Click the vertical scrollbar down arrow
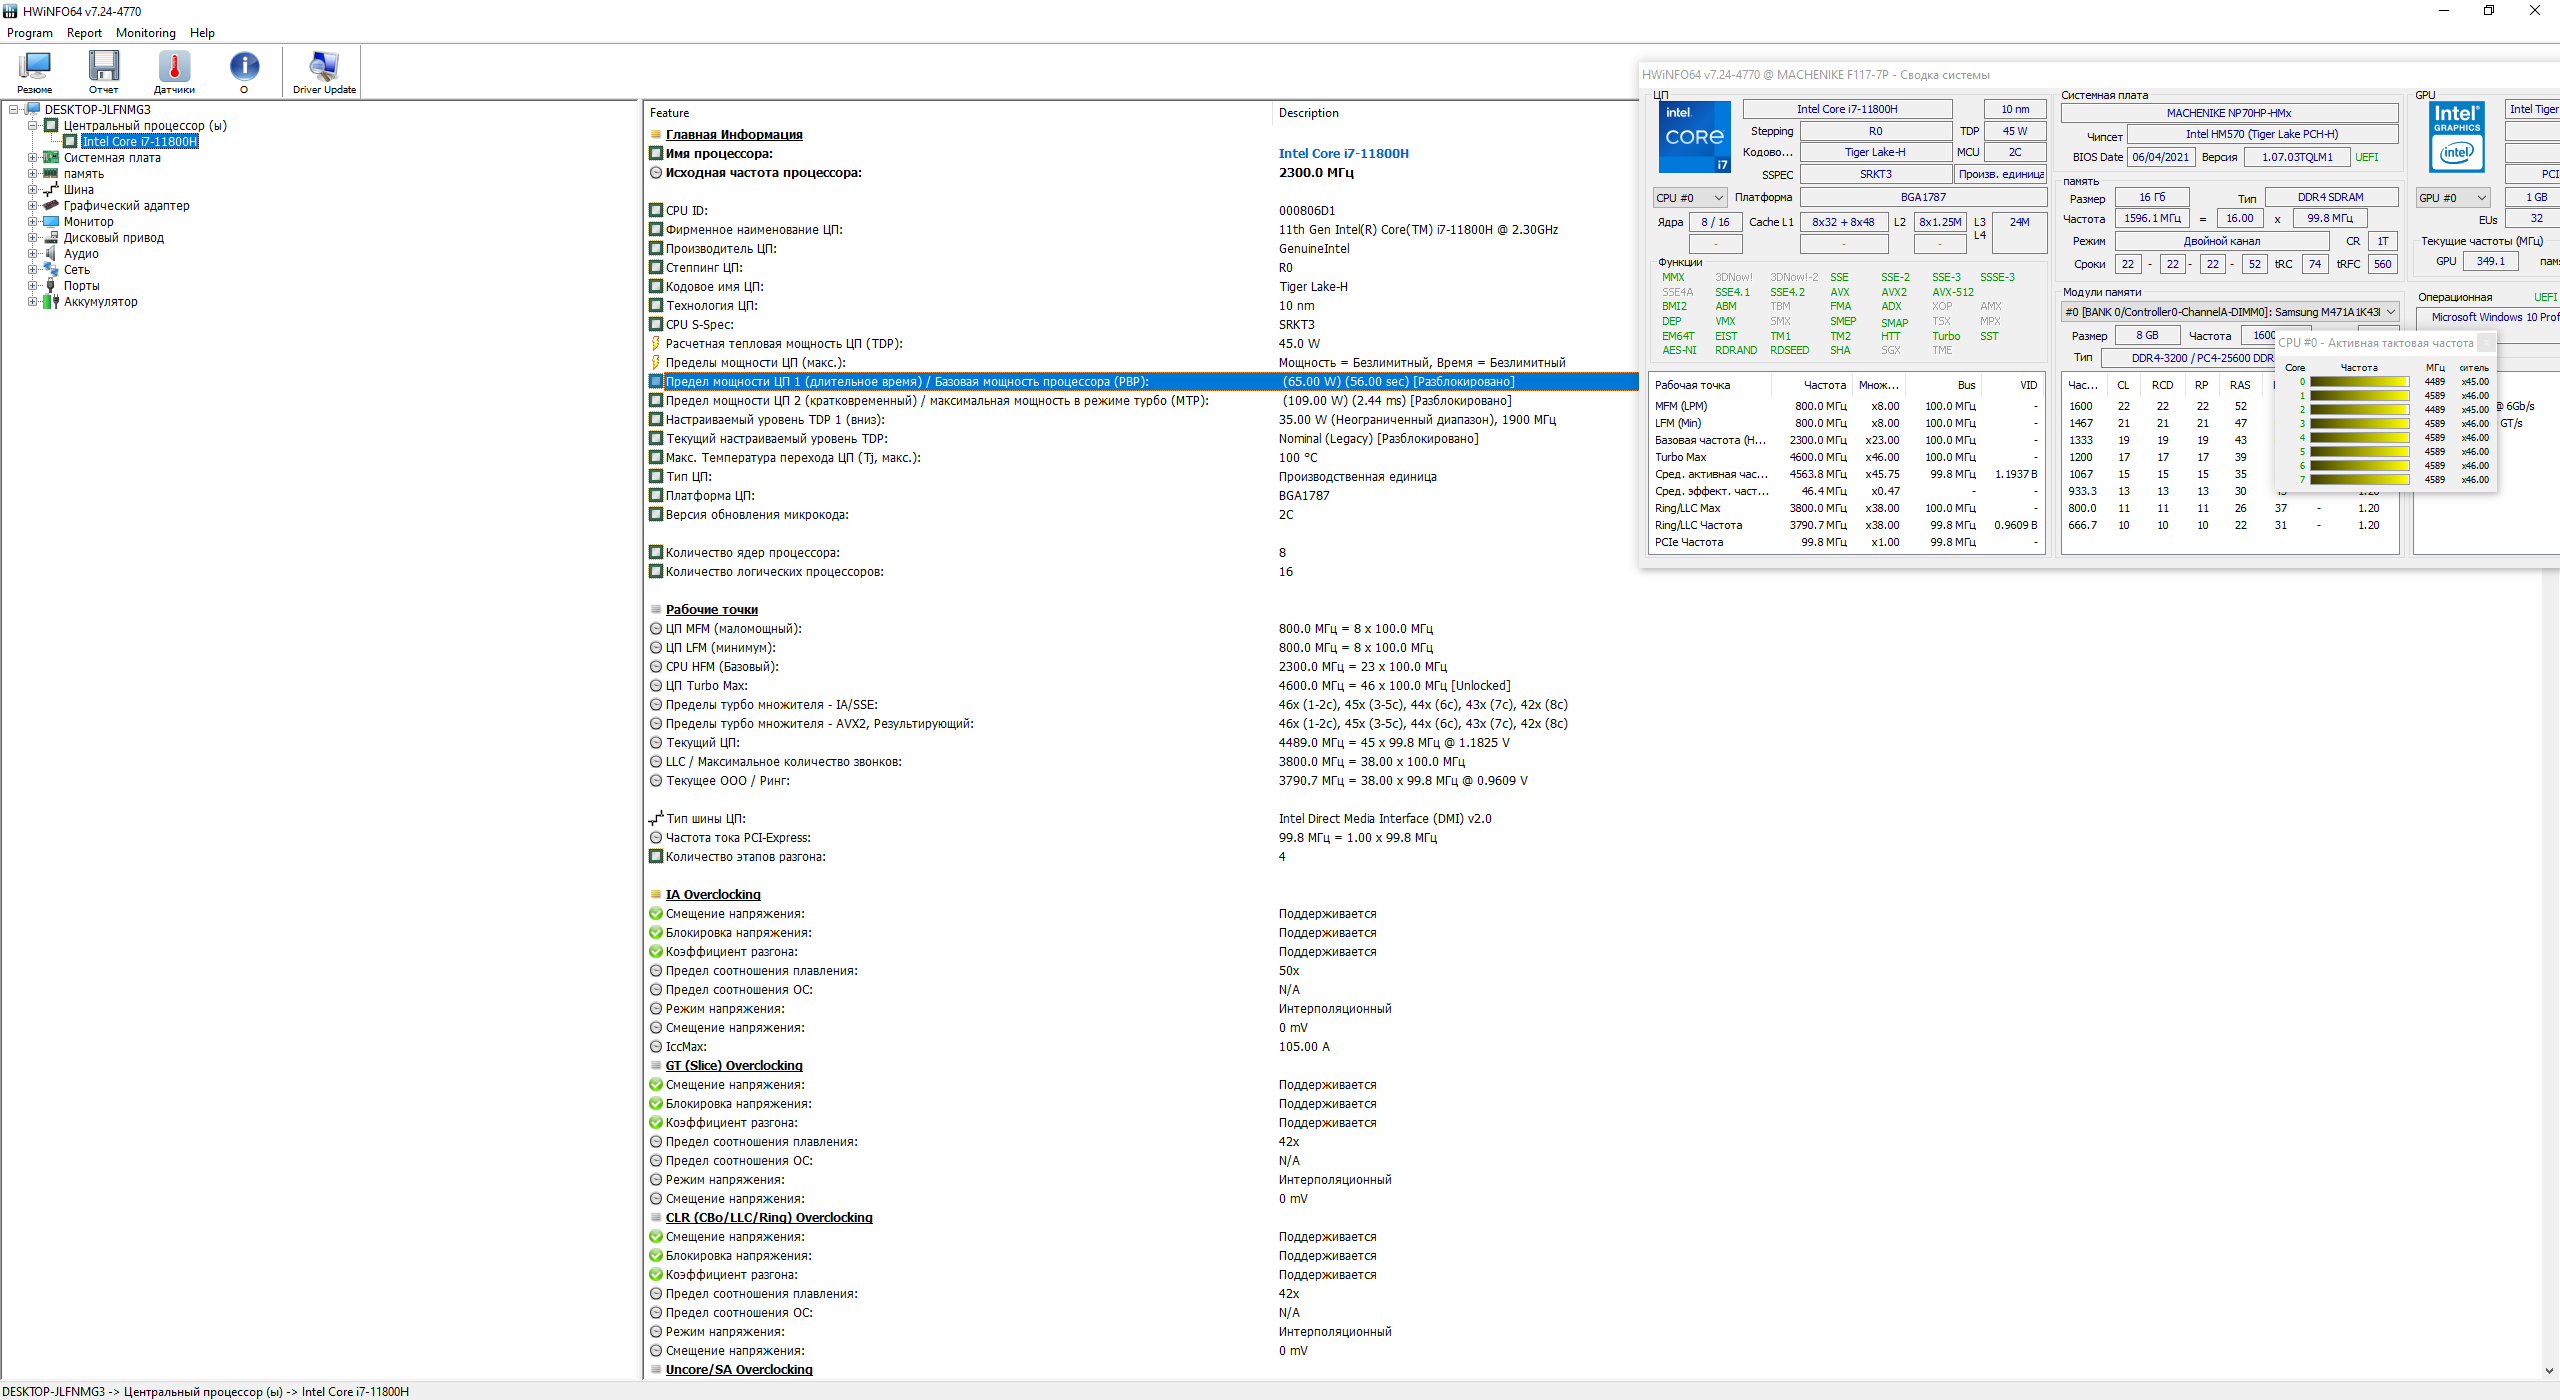This screenshot has height=1400, width=2560. 2548,1371
